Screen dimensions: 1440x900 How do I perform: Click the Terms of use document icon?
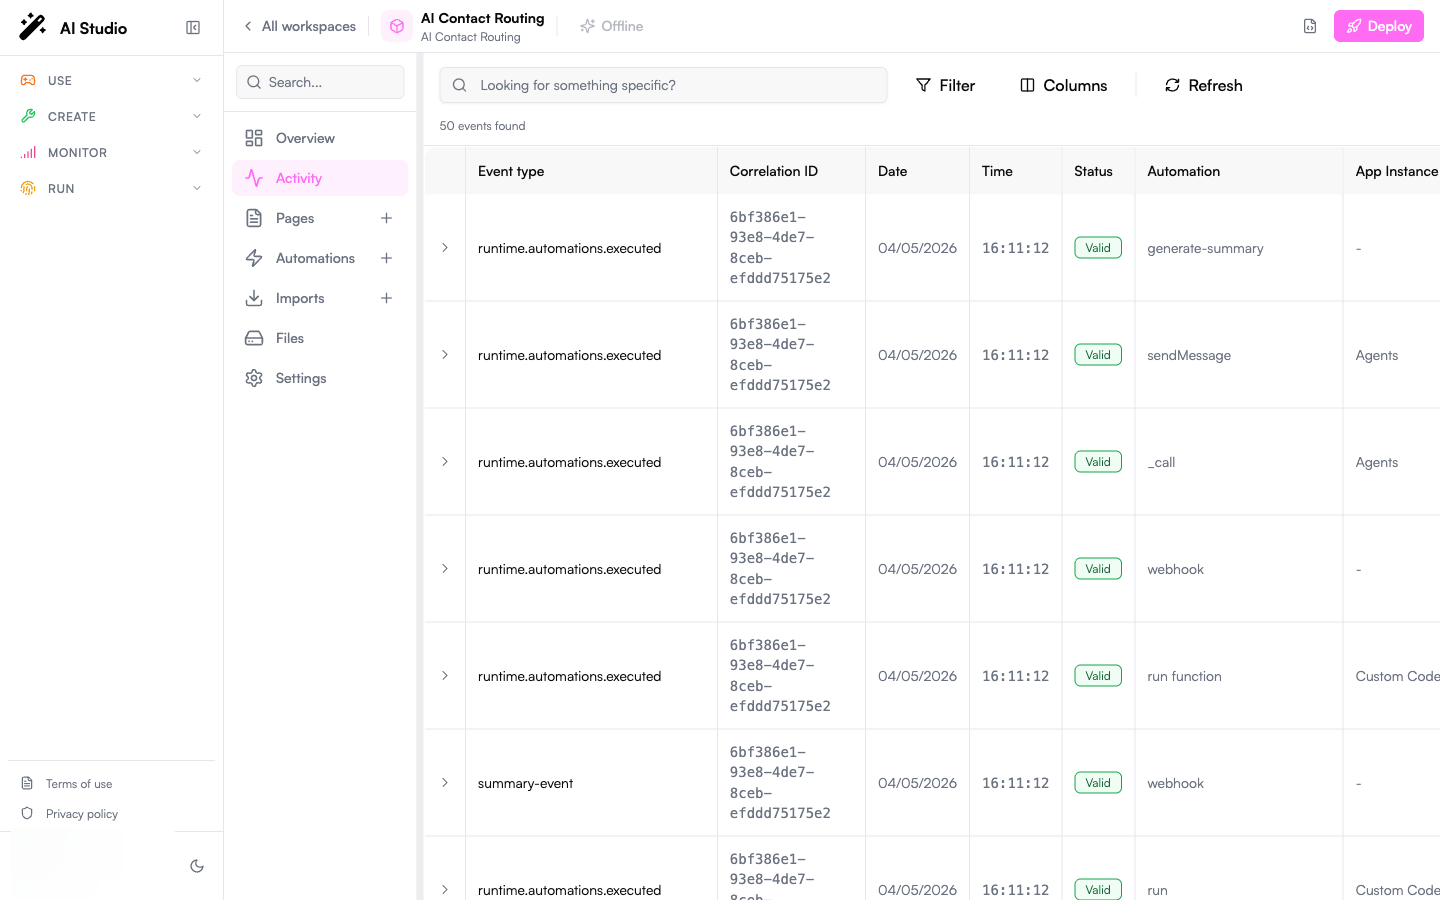(x=27, y=783)
